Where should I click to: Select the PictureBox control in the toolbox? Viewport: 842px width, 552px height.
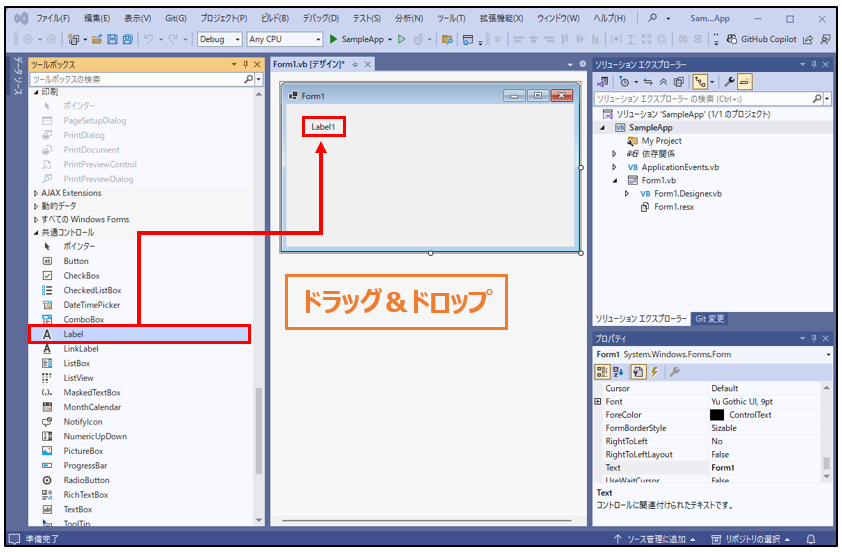(83, 451)
